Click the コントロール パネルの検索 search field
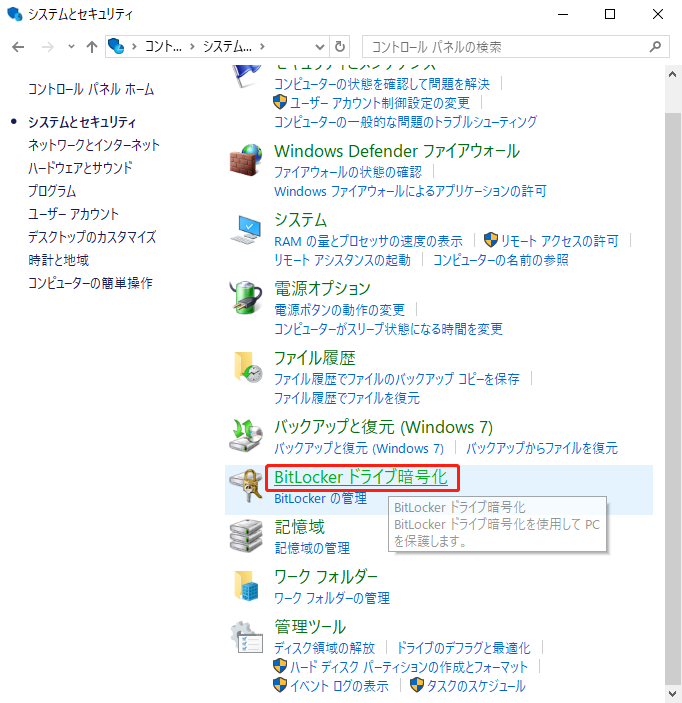Image resolution: width=682 pixels, height=703 pixels. [516, 47]
